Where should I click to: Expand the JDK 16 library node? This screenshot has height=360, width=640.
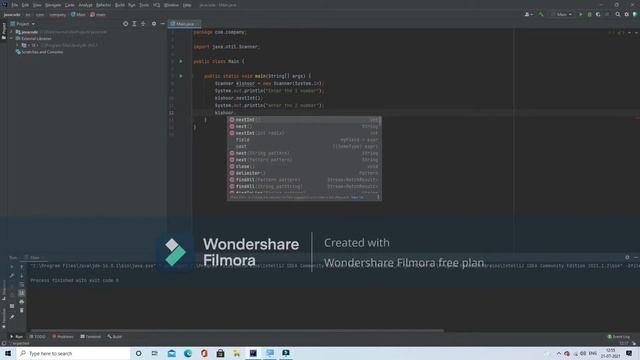[x=18, y=45]
